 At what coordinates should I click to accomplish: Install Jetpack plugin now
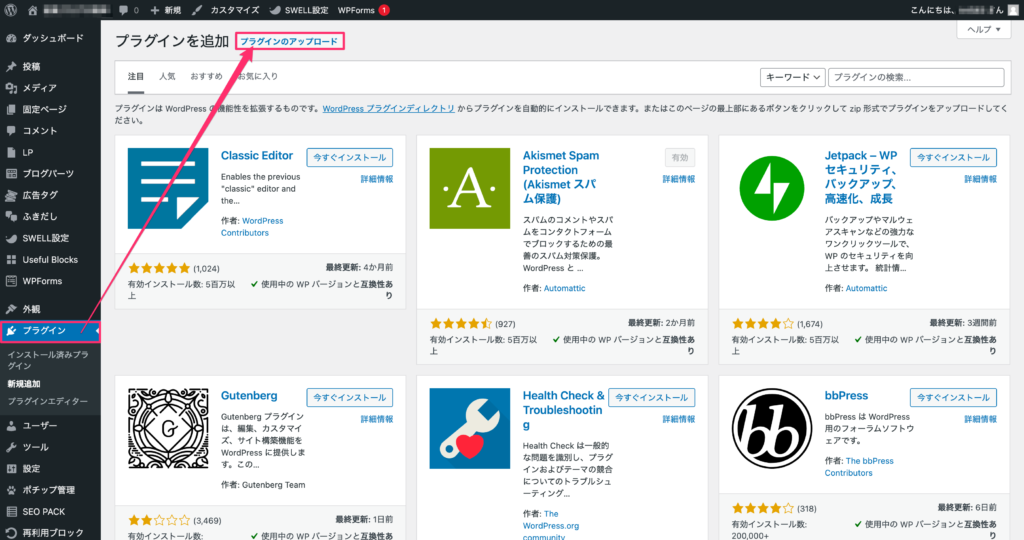pyautogui.click(x=953, y=157)
